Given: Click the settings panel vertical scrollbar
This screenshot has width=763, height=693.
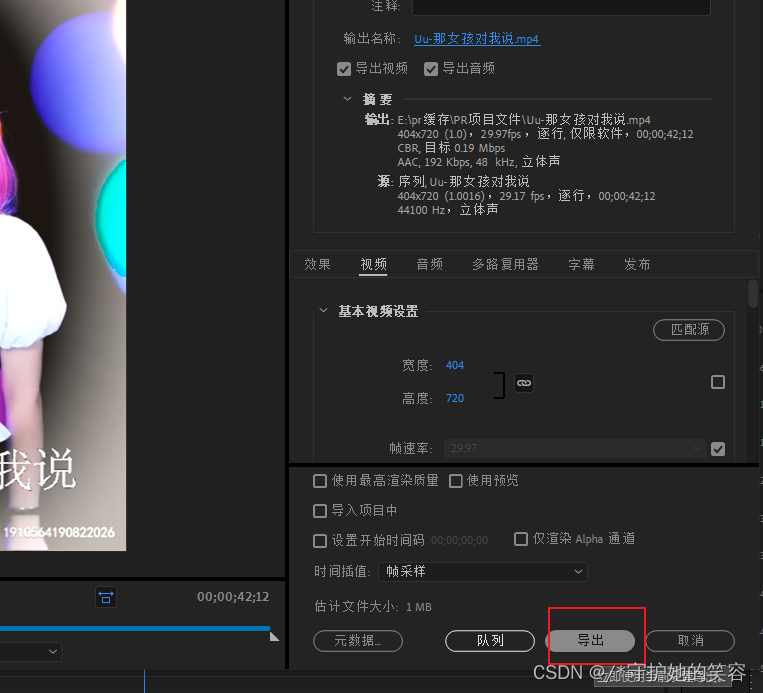Looking at the screenshot, I should 753,293.
